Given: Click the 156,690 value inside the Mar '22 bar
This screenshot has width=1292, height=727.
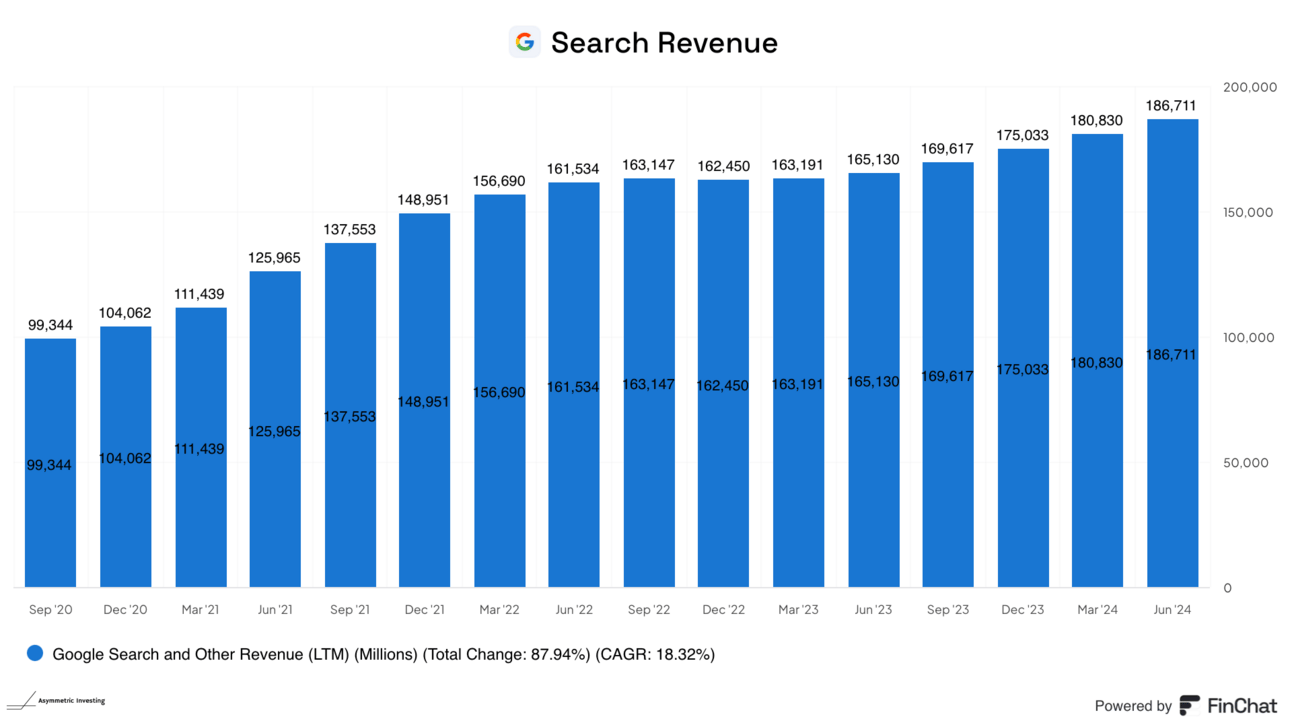Looking at the screenshot, I should point(499,392).
